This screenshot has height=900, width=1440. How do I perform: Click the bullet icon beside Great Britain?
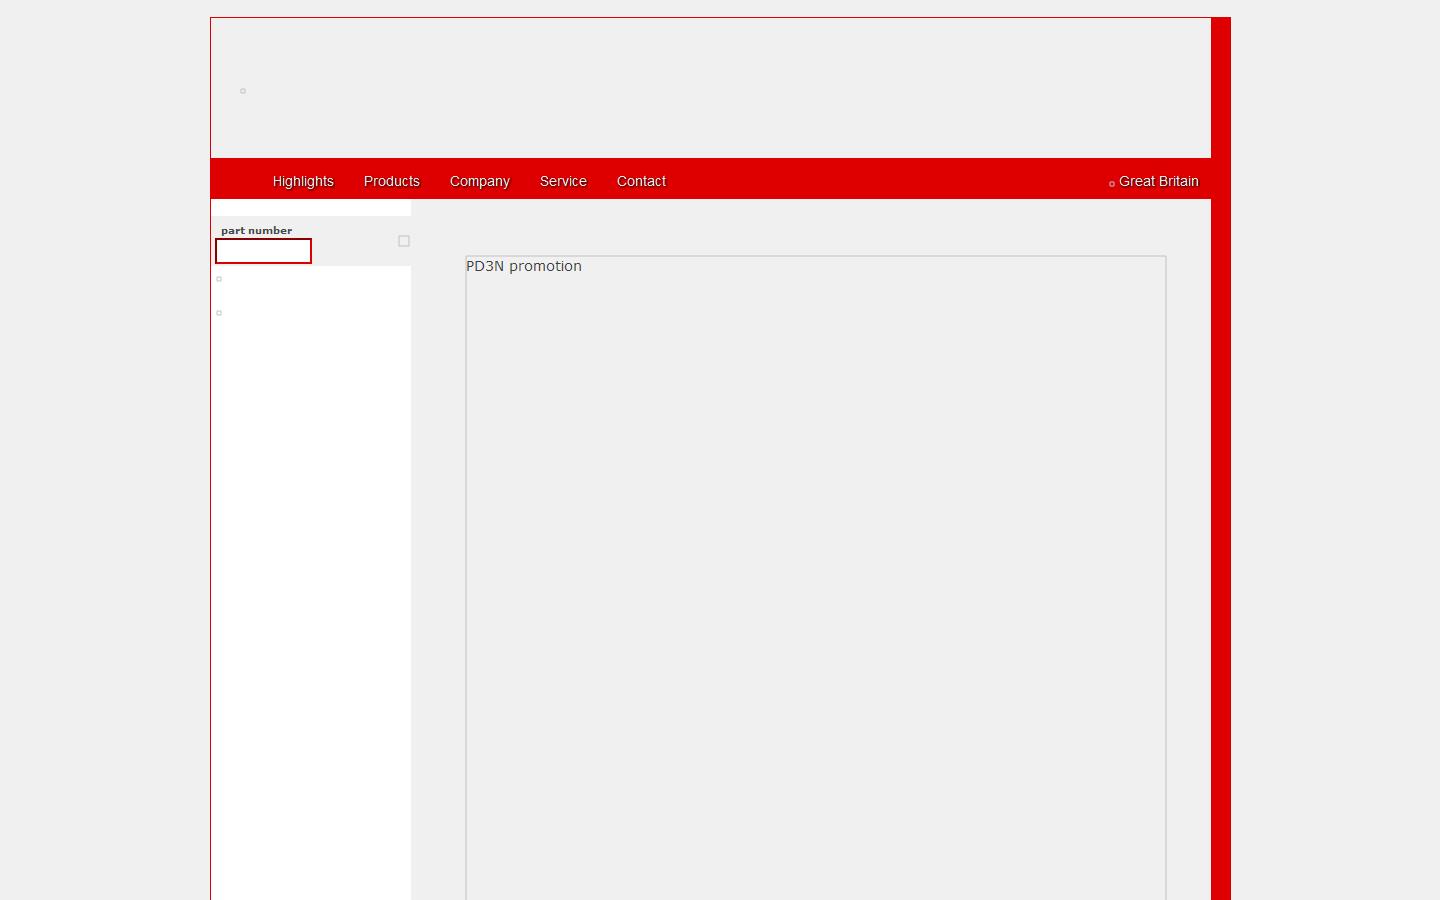click(1112, 183)
